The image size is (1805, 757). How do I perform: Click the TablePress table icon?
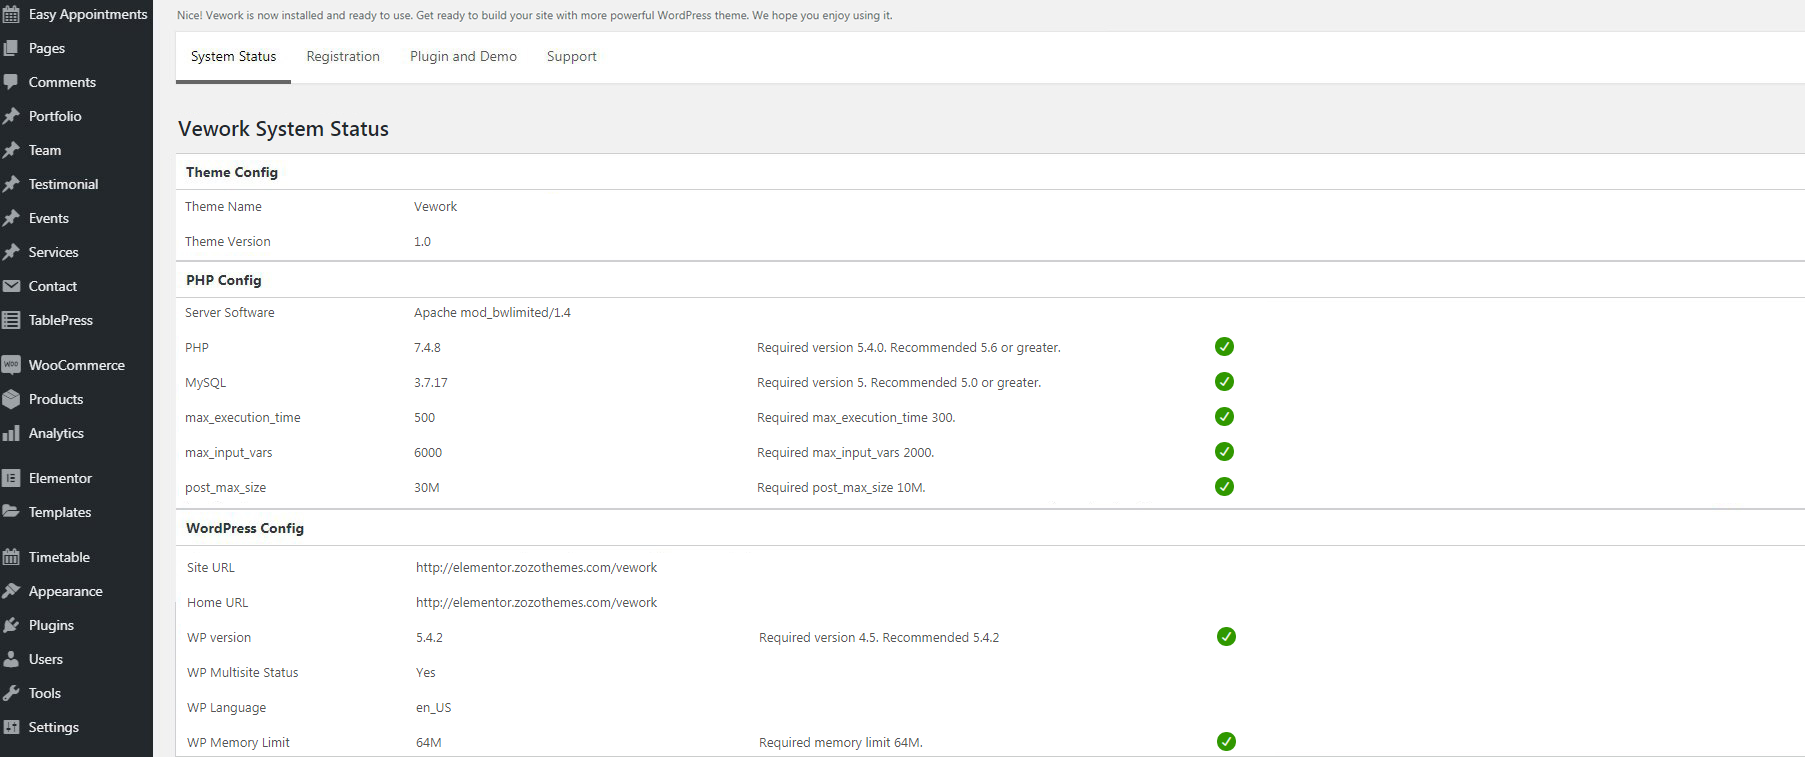[11, 320]
